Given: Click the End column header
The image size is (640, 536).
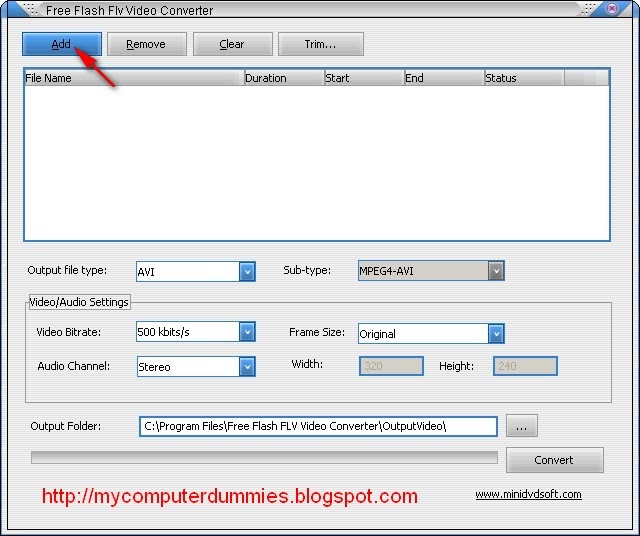Looking at the screenshot, I should [444, 78].
